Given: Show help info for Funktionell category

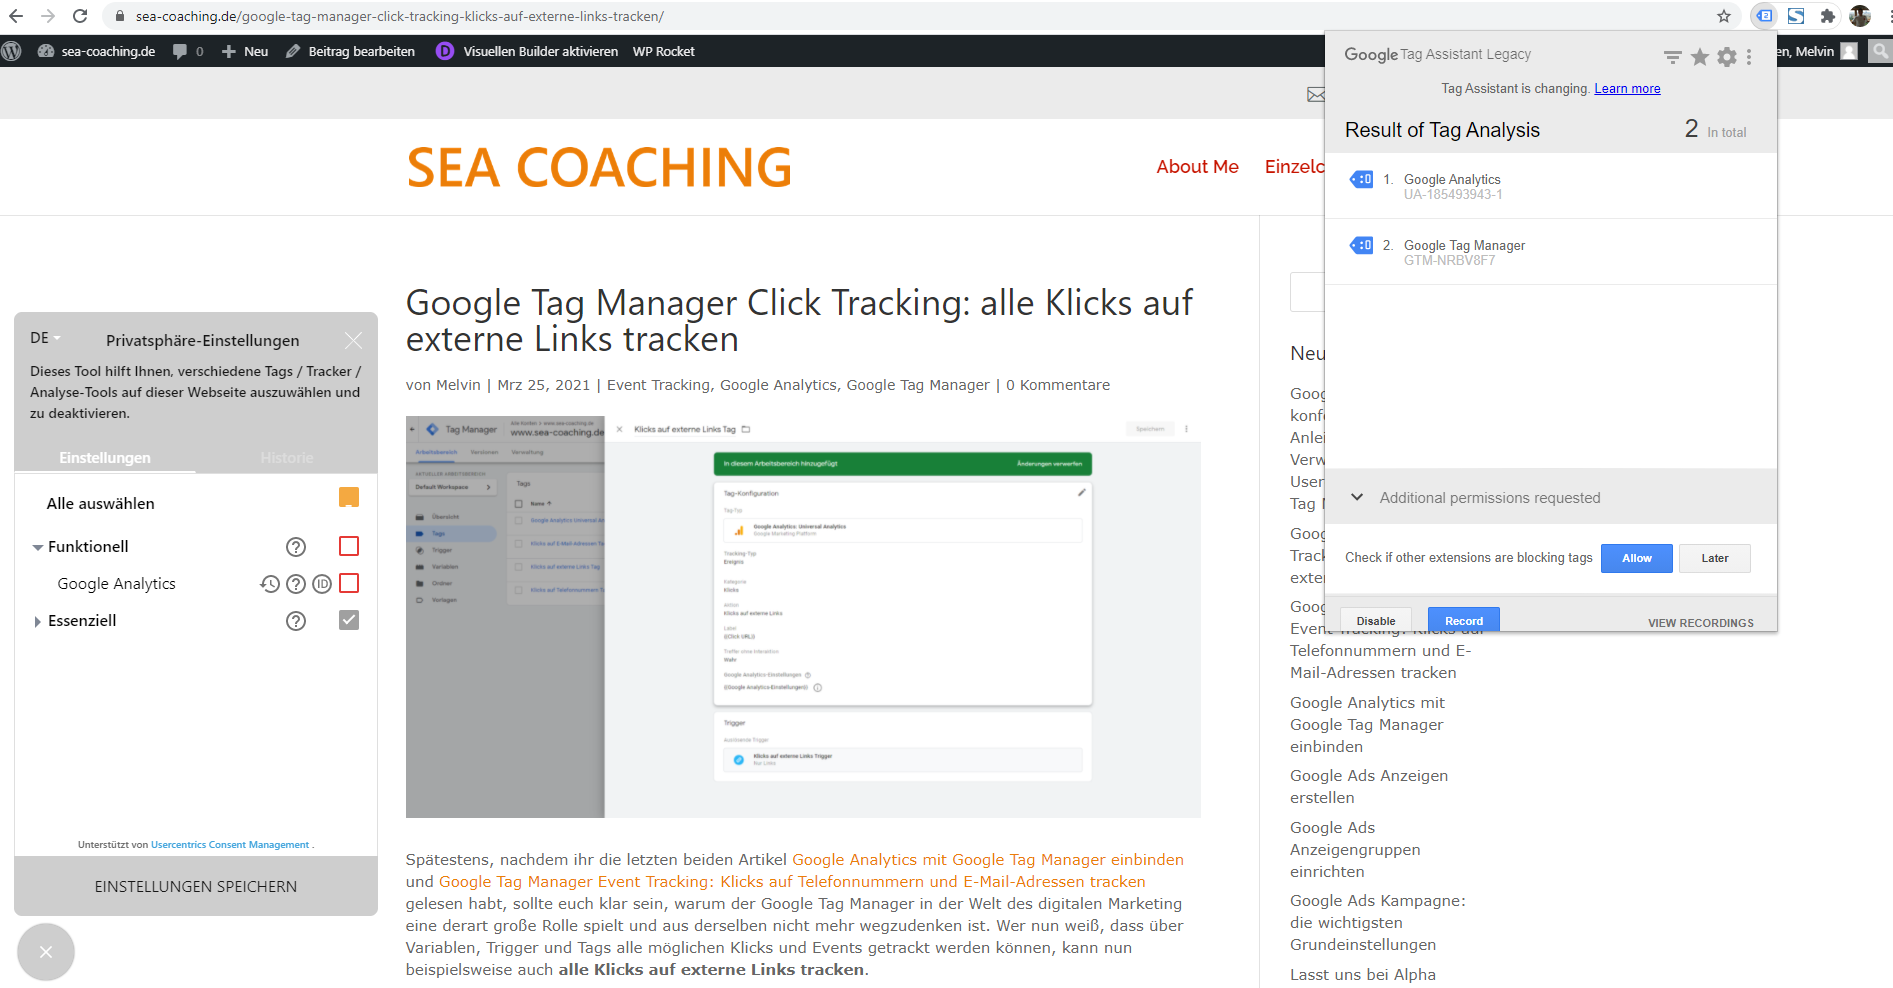Looking at the screenshot, I should pyautogui.click(x=296, y=547).
